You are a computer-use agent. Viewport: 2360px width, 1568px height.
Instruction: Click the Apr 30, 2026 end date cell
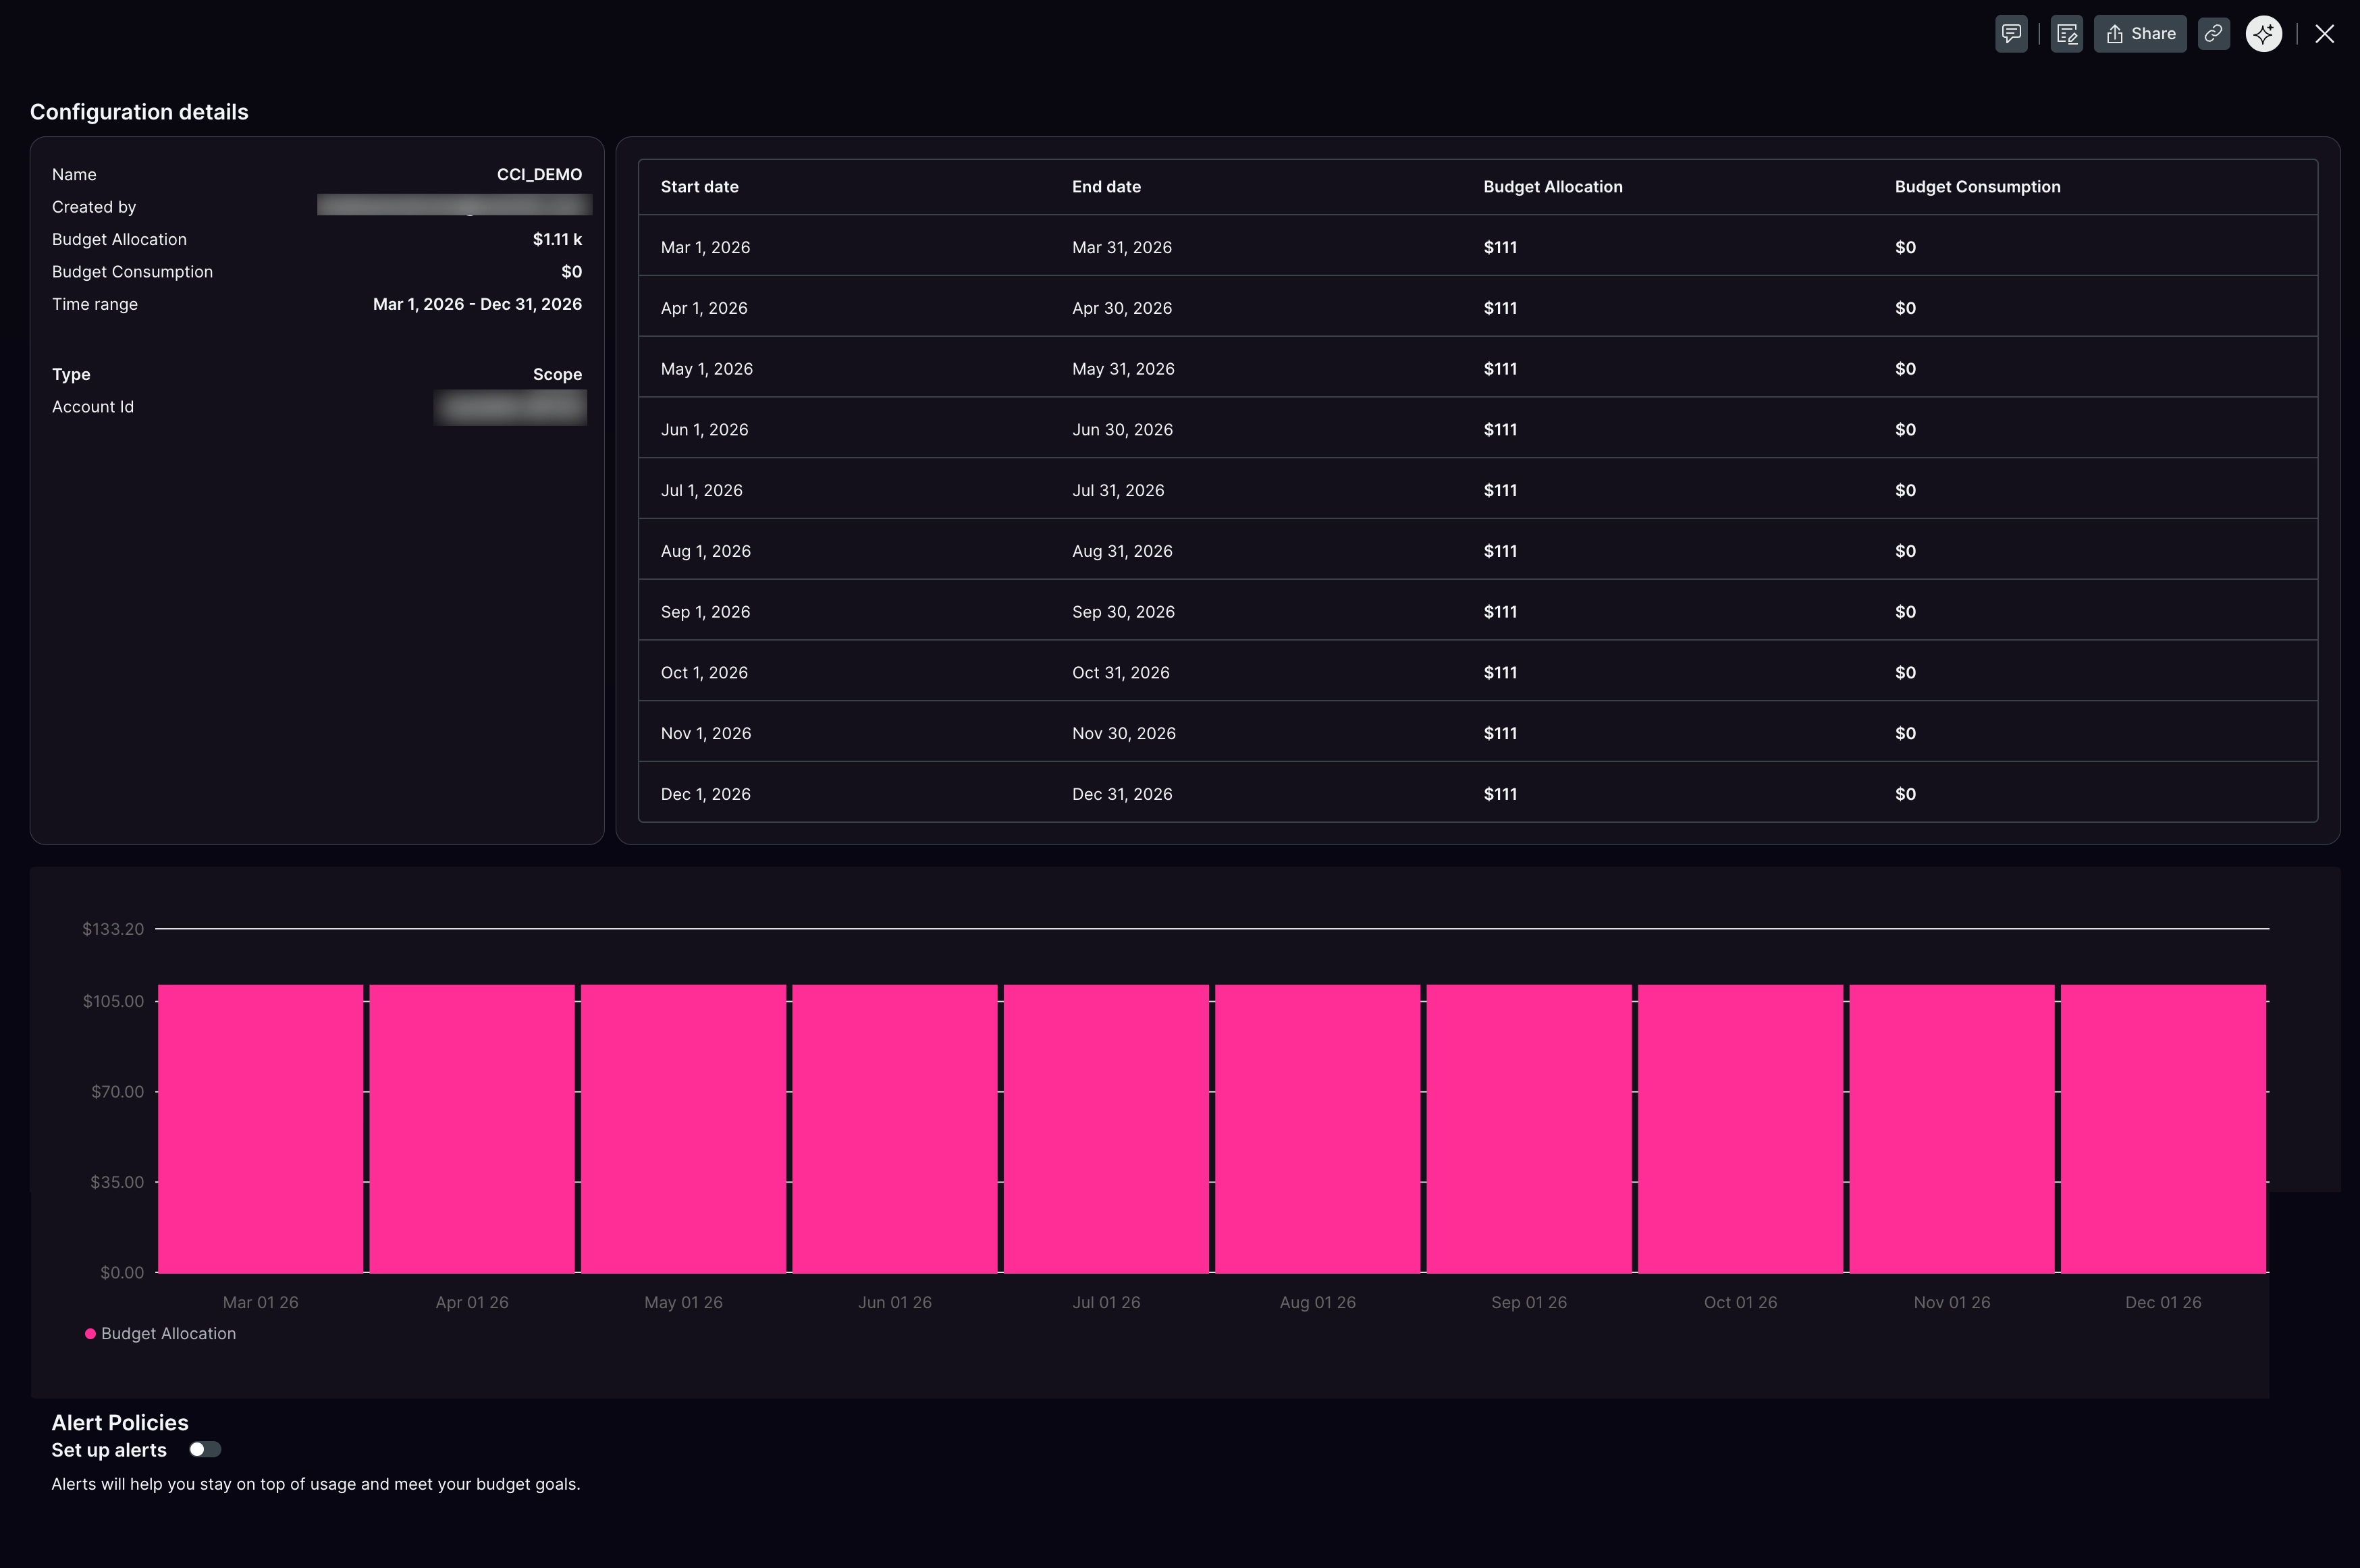coord(1122,308)
